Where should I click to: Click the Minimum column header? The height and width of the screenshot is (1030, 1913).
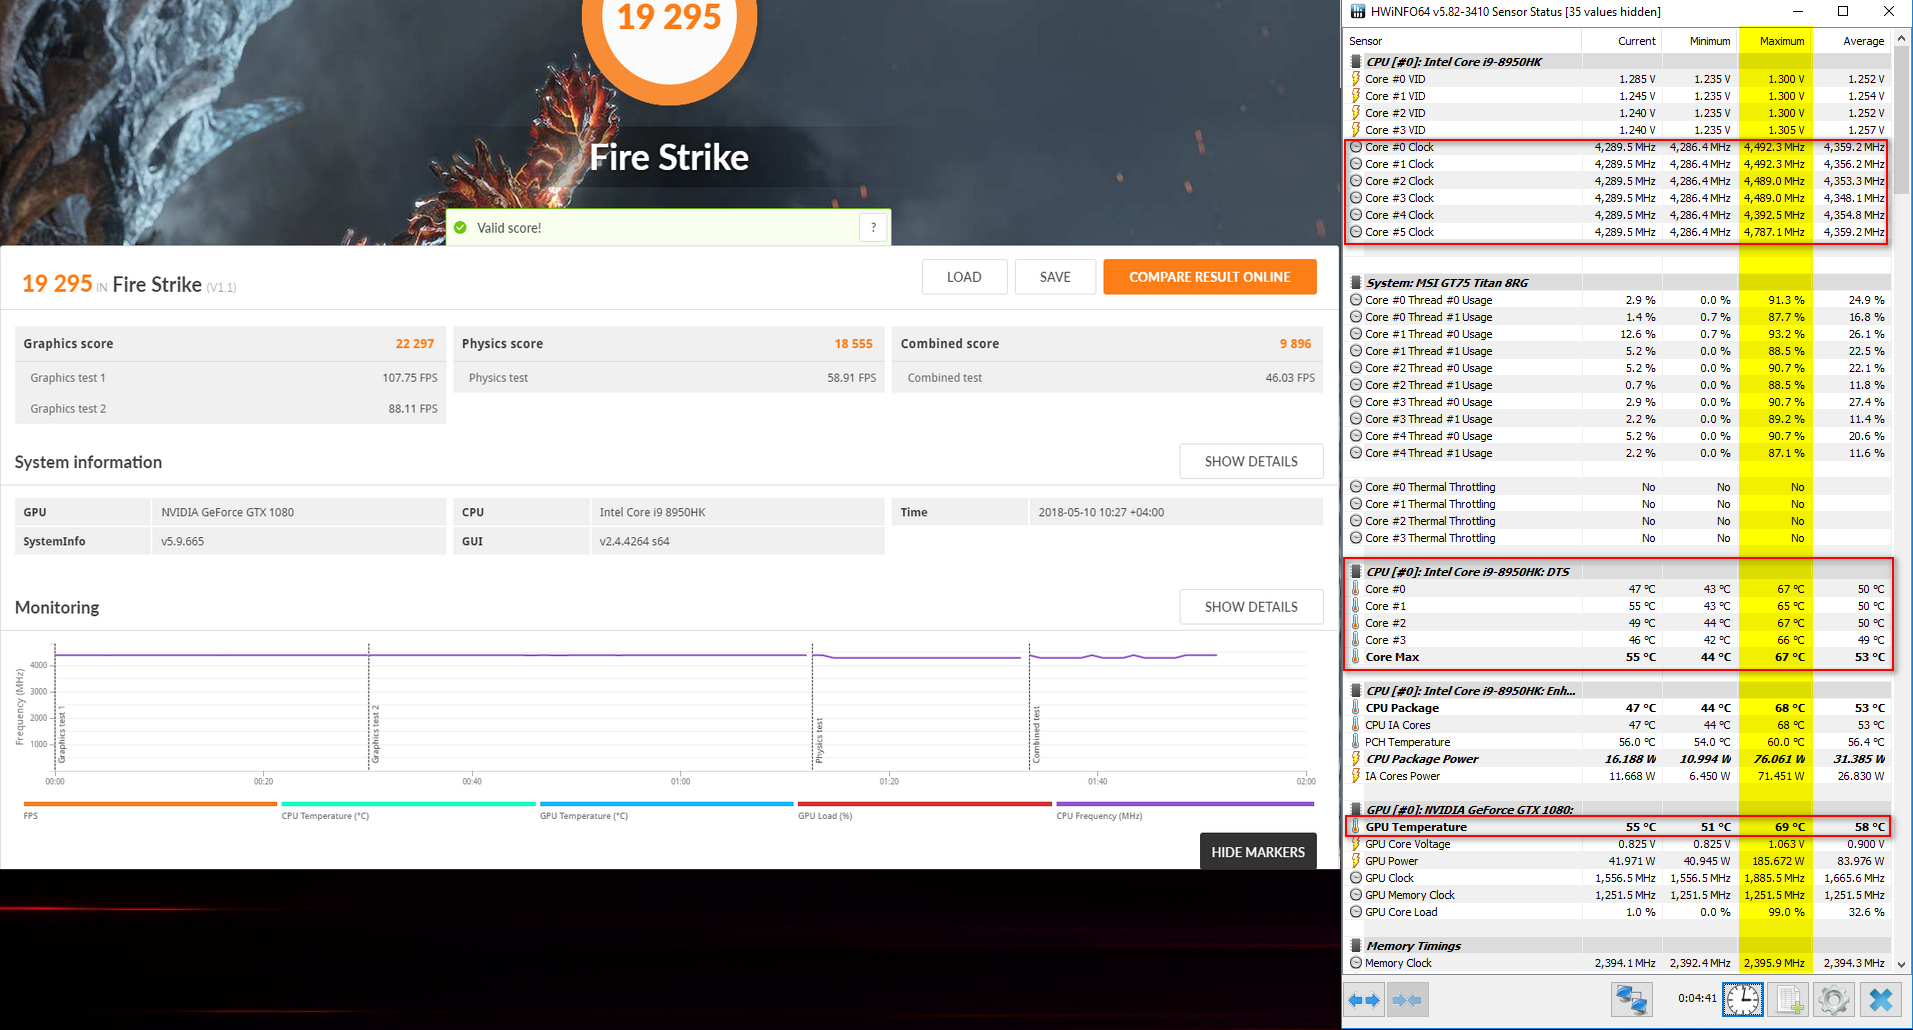click(x=1700, y=41)
